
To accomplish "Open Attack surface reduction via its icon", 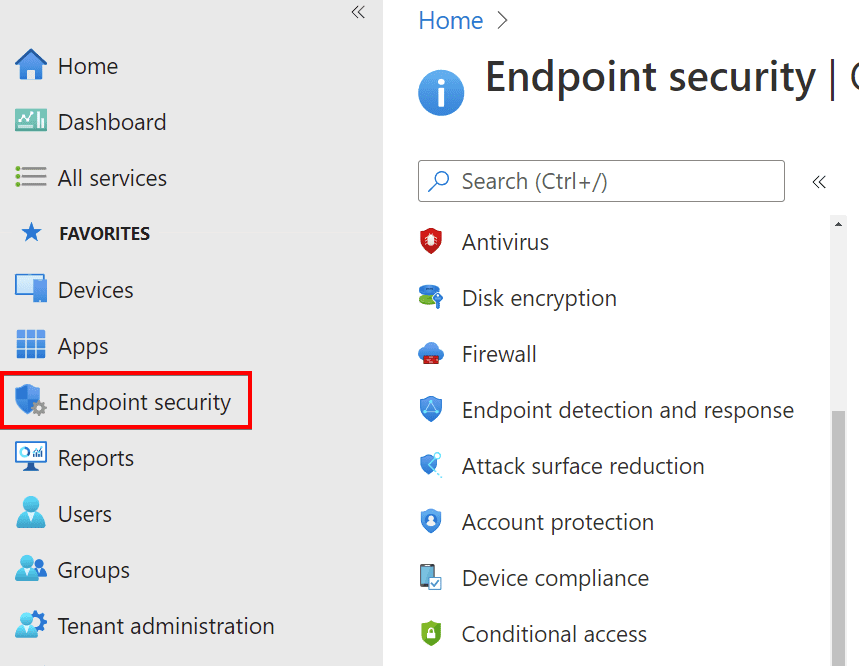I will [x=430, y=465].
